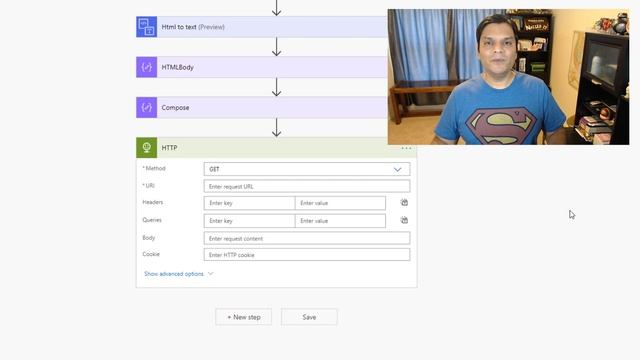Expand advanced options chevron
The width and height of the screenshot is (640, 360).
coord(211,273)
